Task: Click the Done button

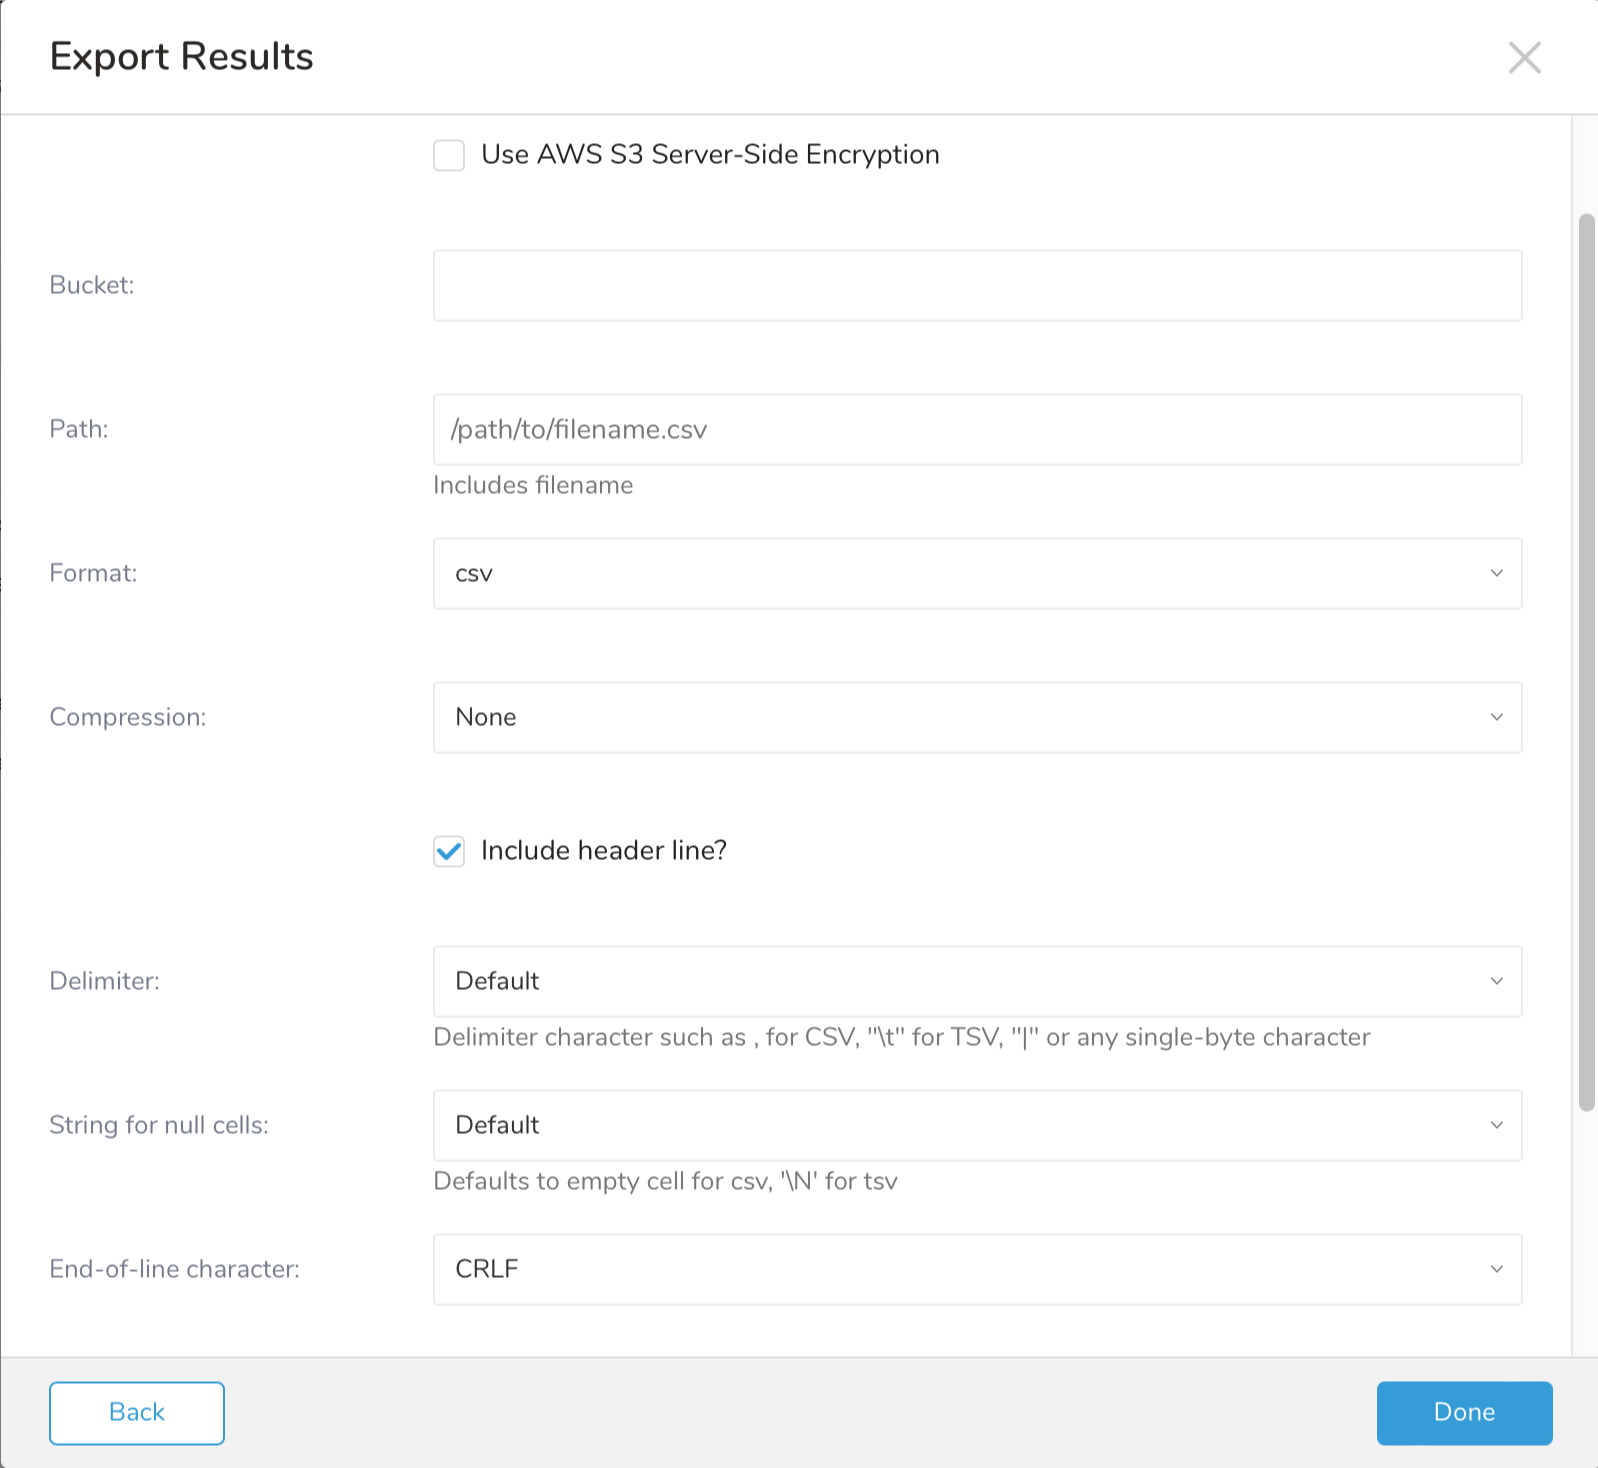Action: pyautogui.click(x=1464, y=1413)
